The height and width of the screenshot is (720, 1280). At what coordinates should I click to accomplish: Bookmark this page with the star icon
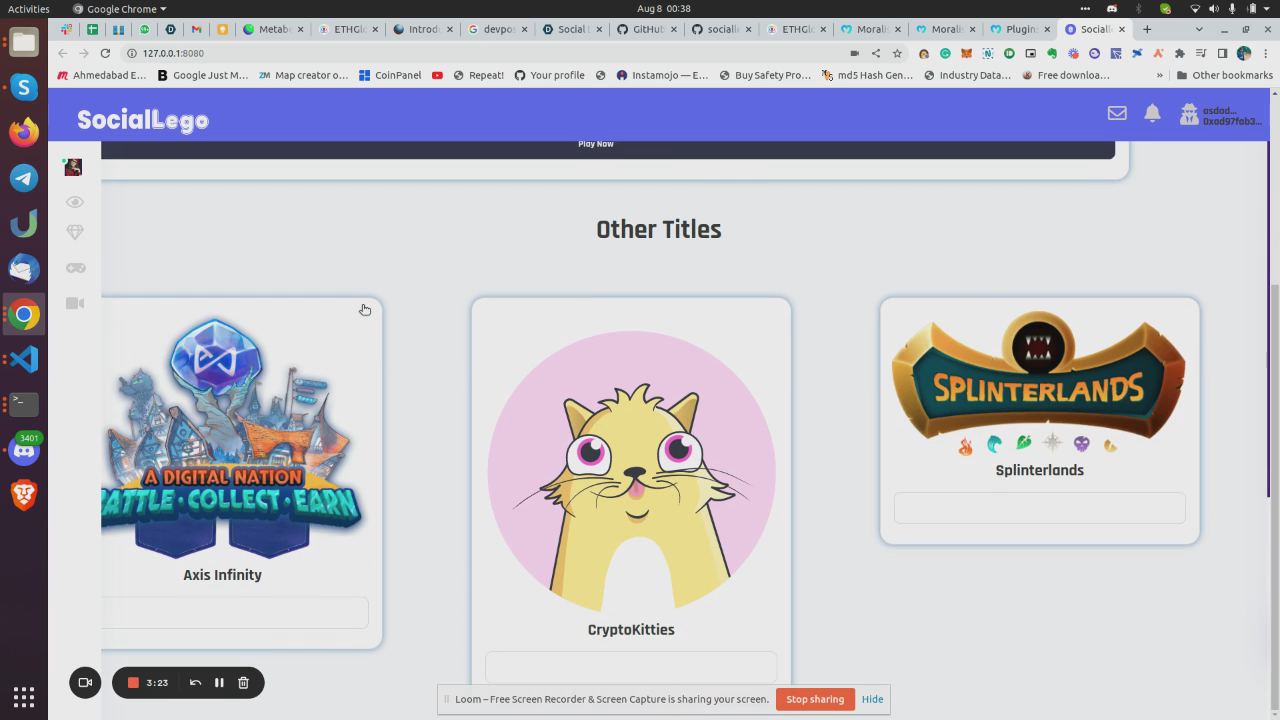(x=897, y=53)
